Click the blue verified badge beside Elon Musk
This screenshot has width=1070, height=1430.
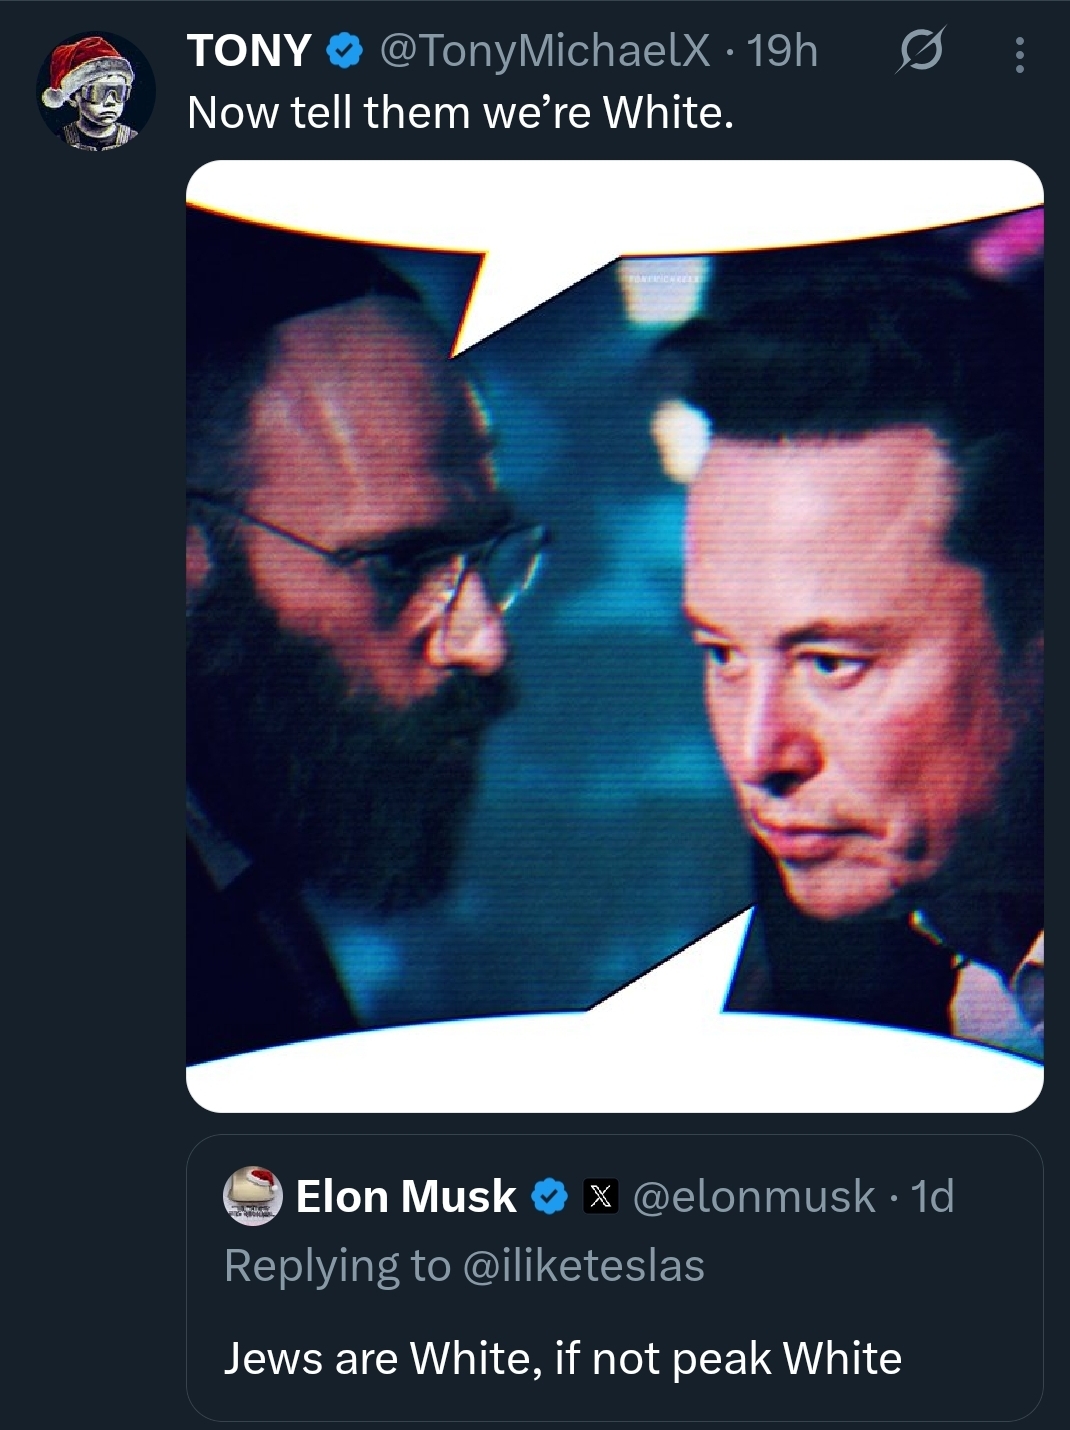549,1196
